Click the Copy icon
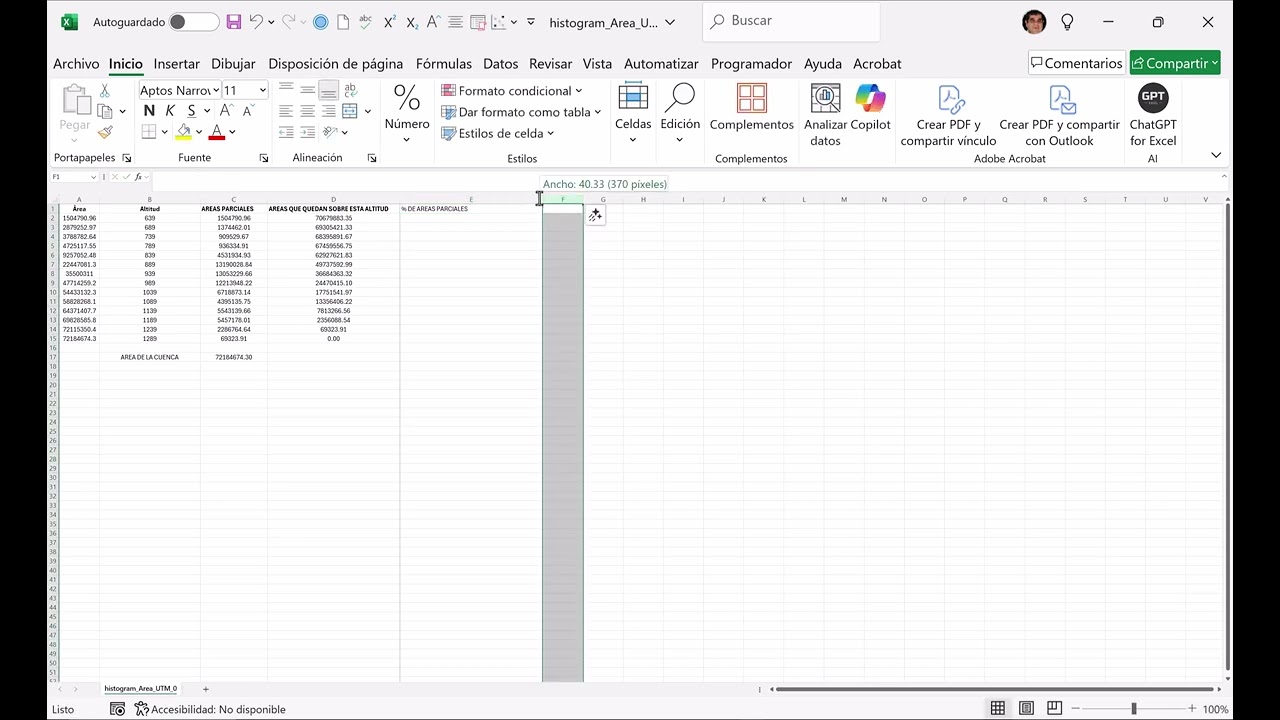Viewport: 1280px width, 720px height. coord(105,111)
